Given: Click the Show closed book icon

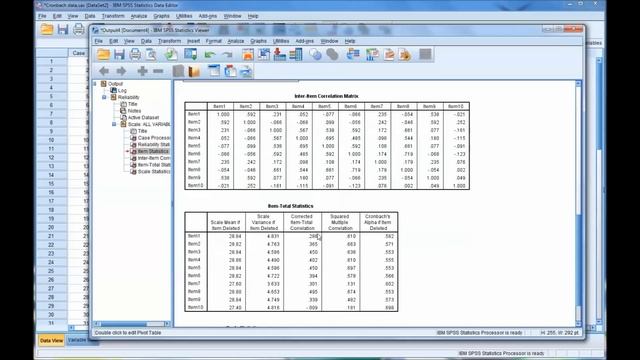Looking at the screenshot, I should [x=178, y=71].
